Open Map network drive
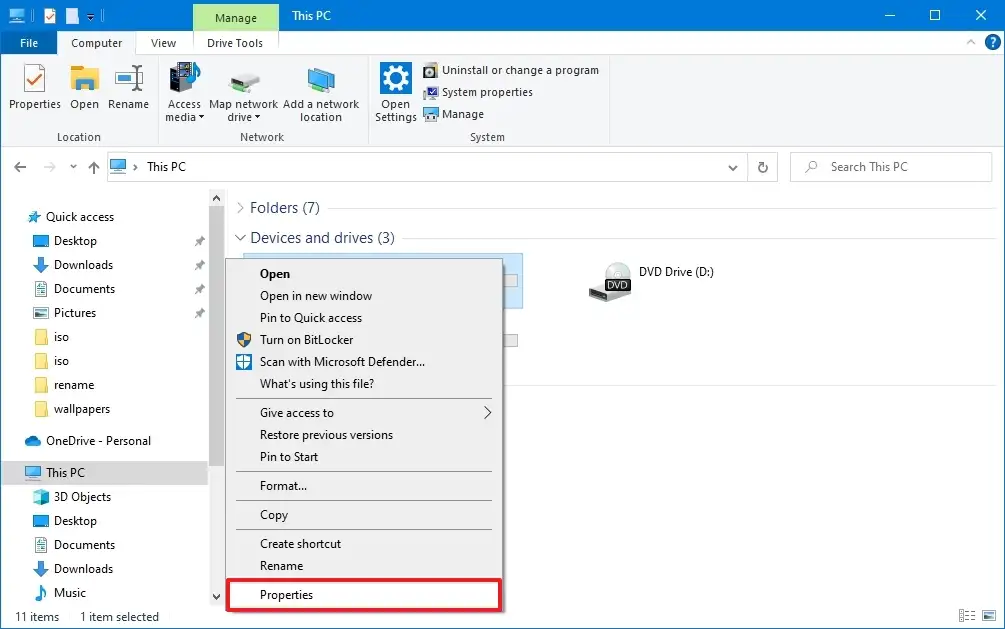Viewport: 1005px width, 629px height. 243,91
